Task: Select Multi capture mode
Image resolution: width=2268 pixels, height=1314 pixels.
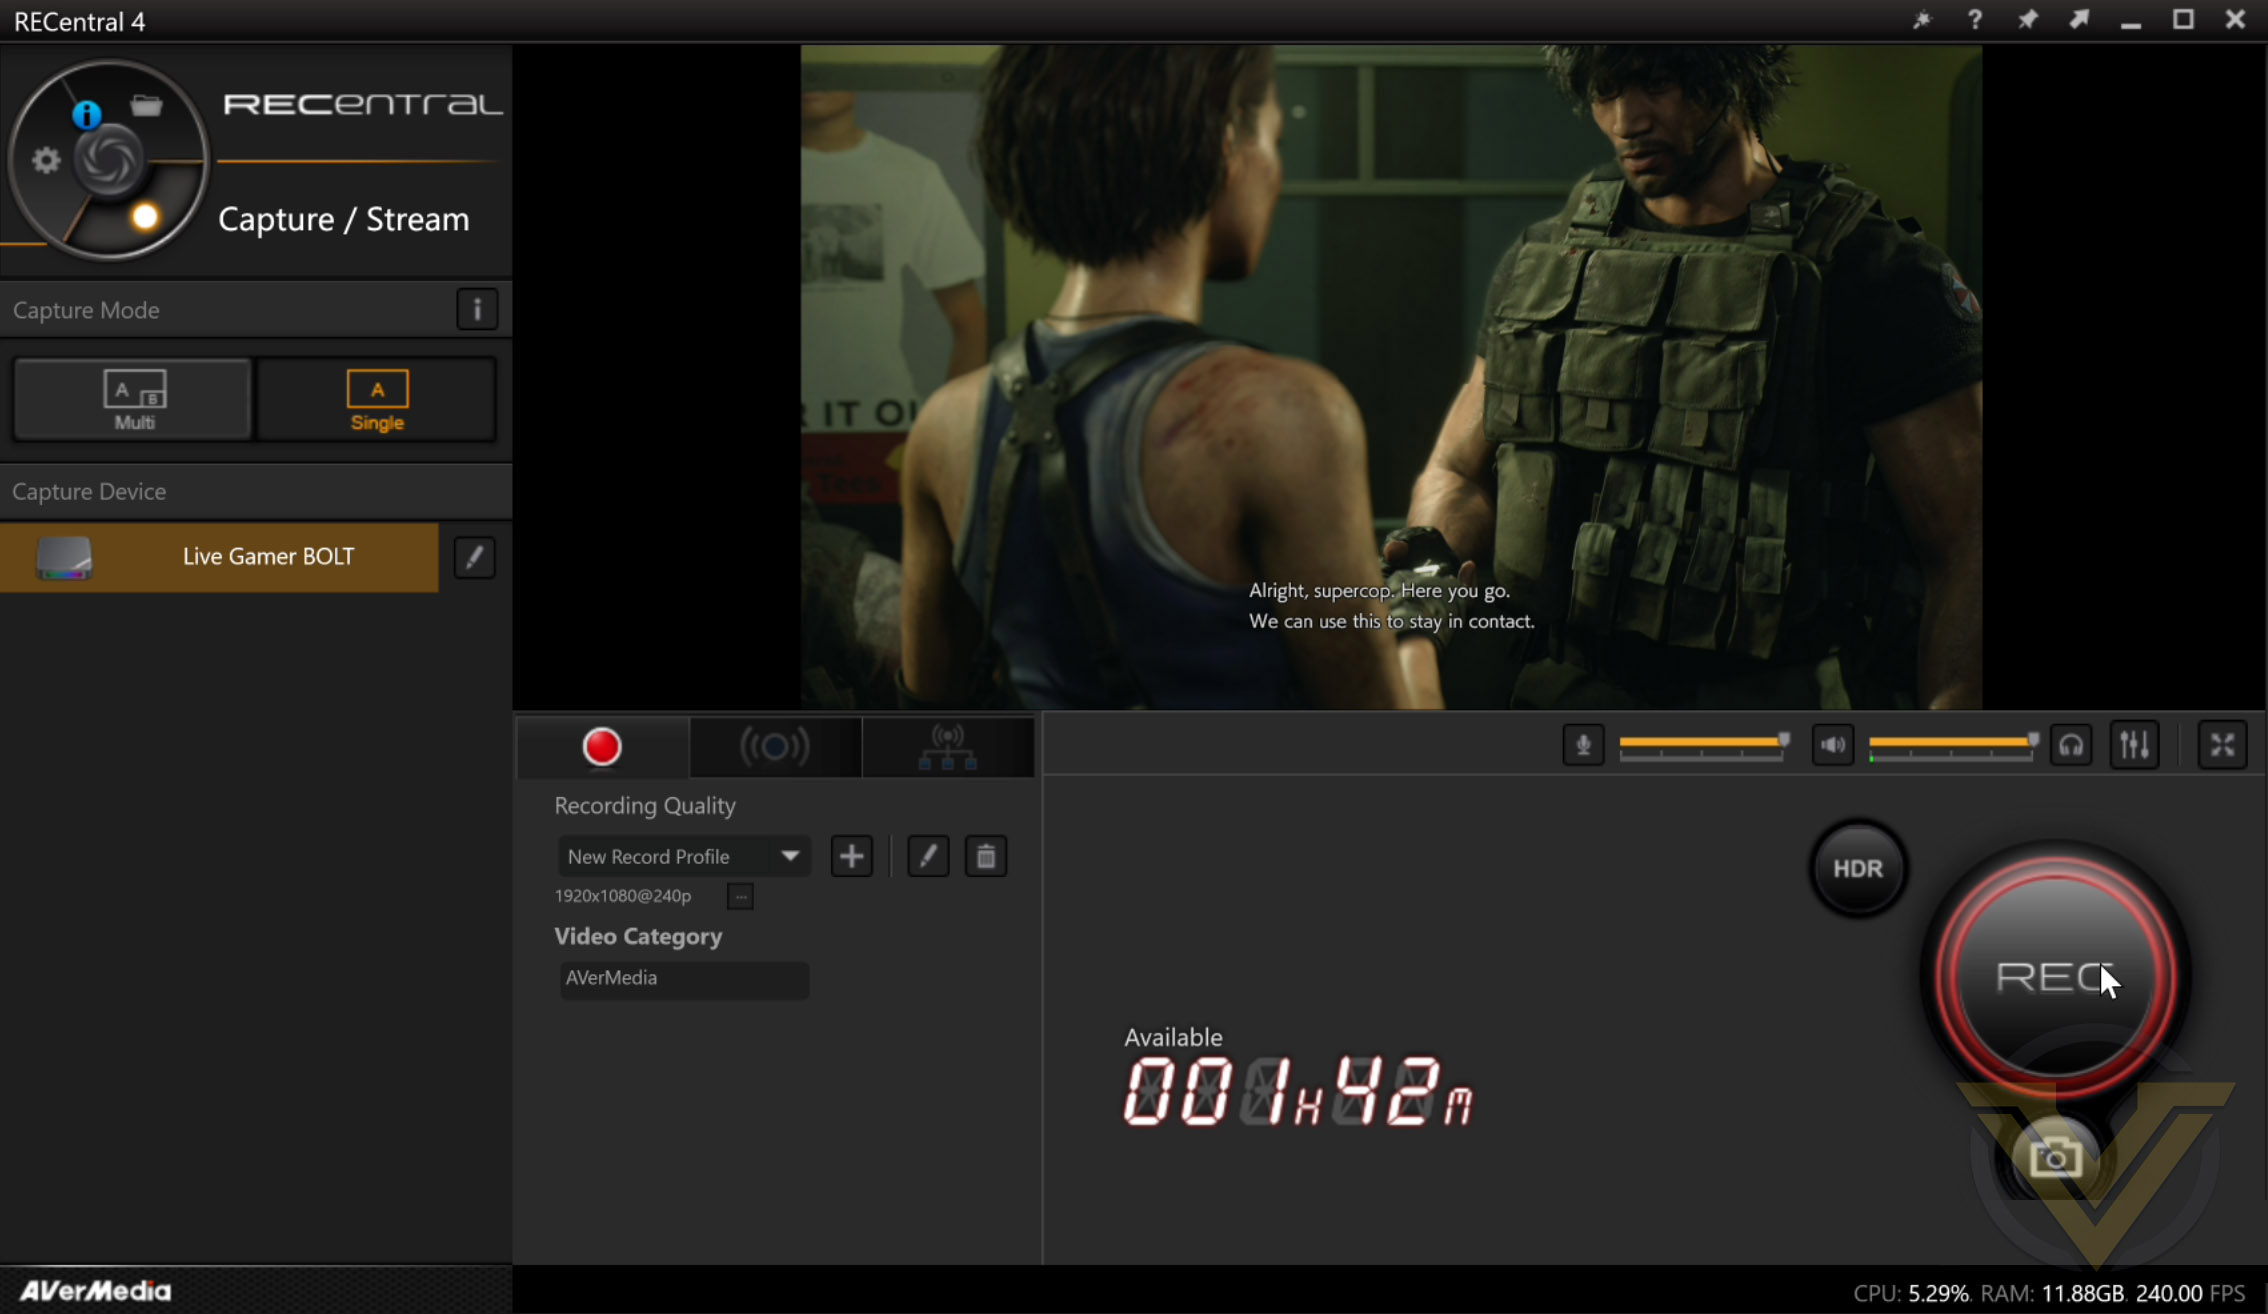Action: 133,399
